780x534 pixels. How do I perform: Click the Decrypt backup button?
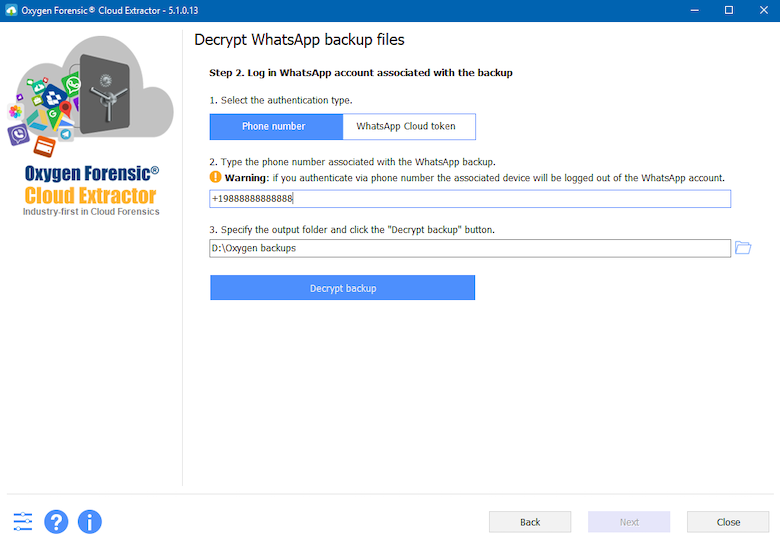[342, 288]
